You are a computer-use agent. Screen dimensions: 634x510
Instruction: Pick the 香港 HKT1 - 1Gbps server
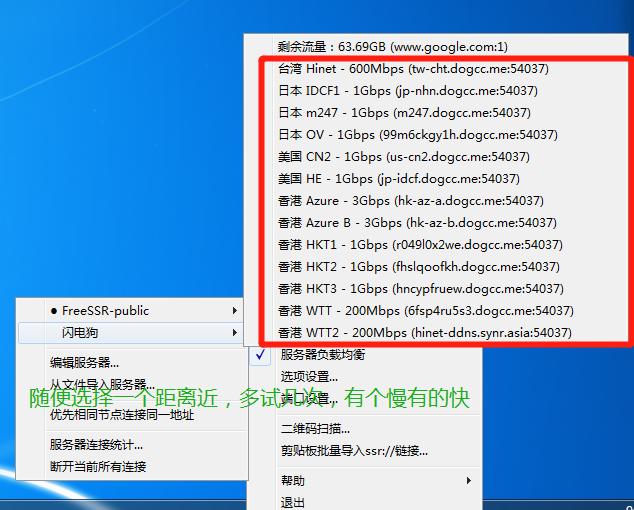point(436,245)
